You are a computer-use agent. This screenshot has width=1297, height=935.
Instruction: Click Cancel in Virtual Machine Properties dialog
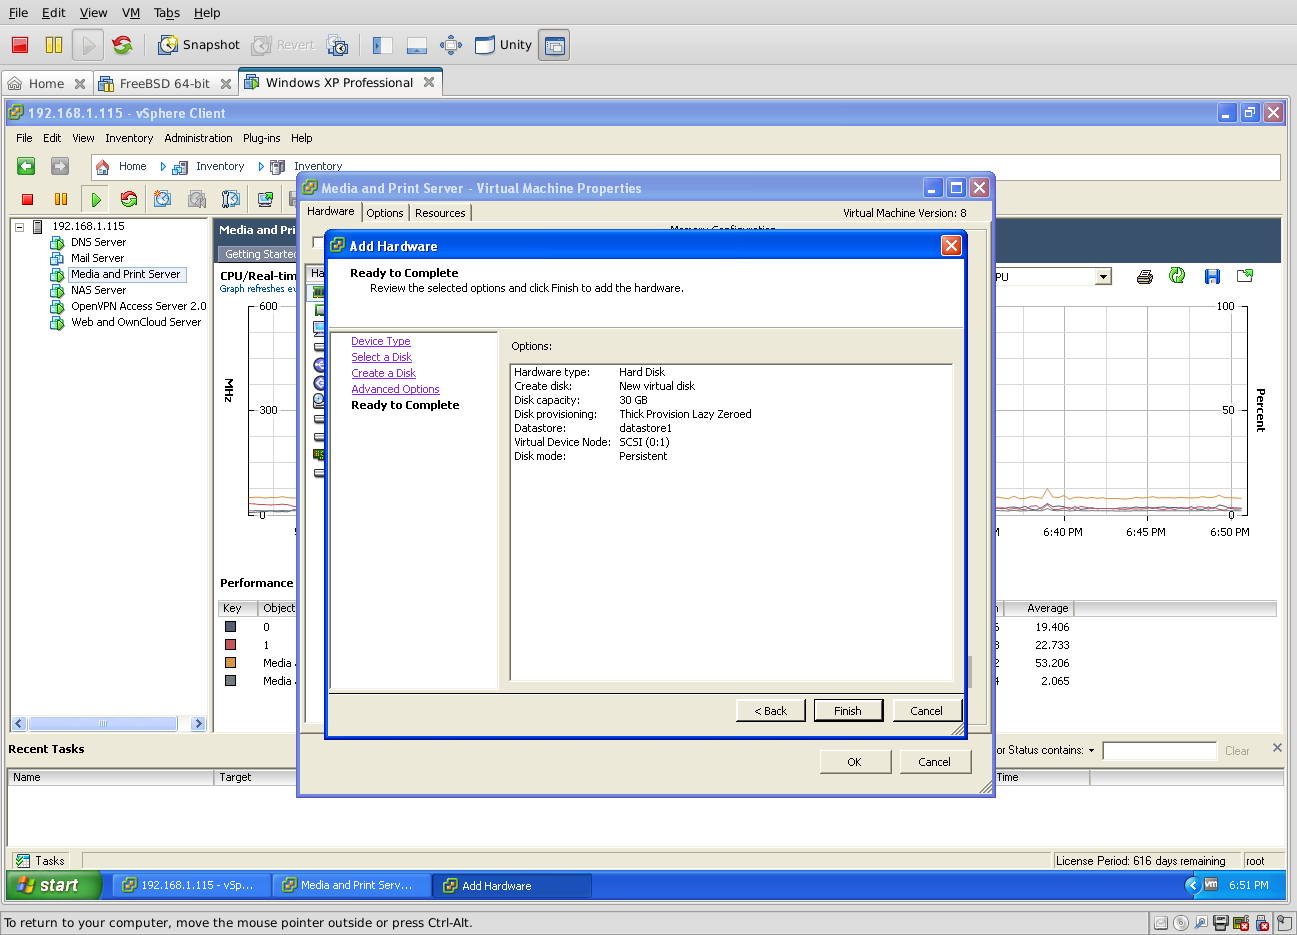point(935,761)
